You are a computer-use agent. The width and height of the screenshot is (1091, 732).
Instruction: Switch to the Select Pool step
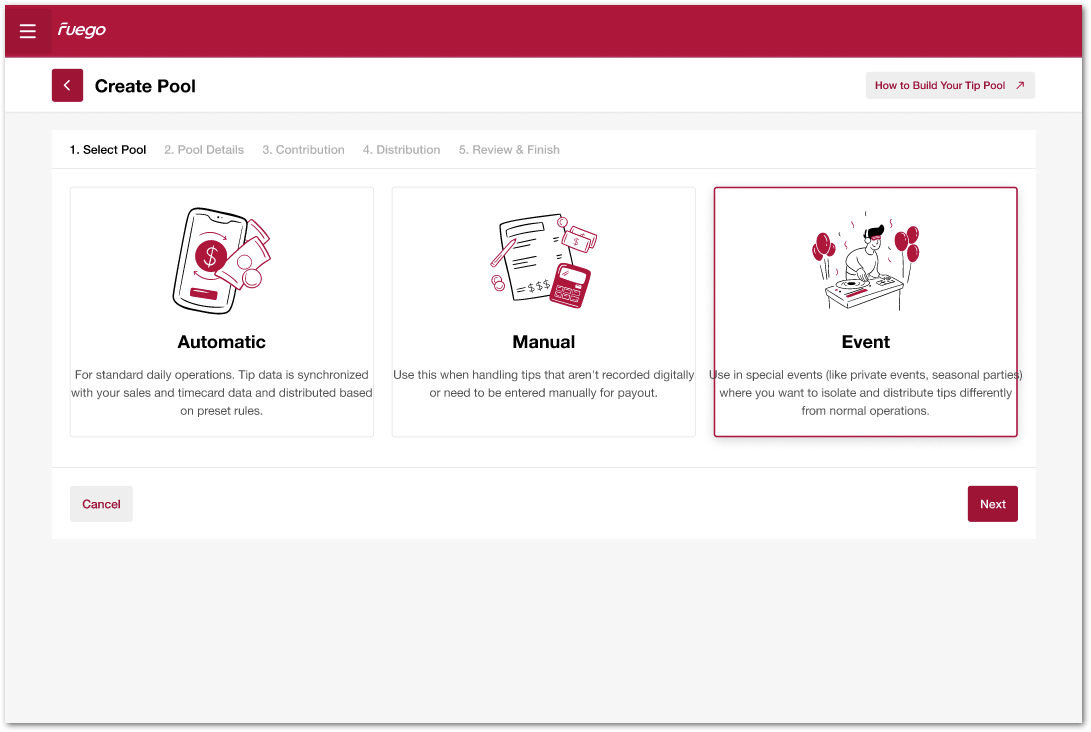click(108, 150)
